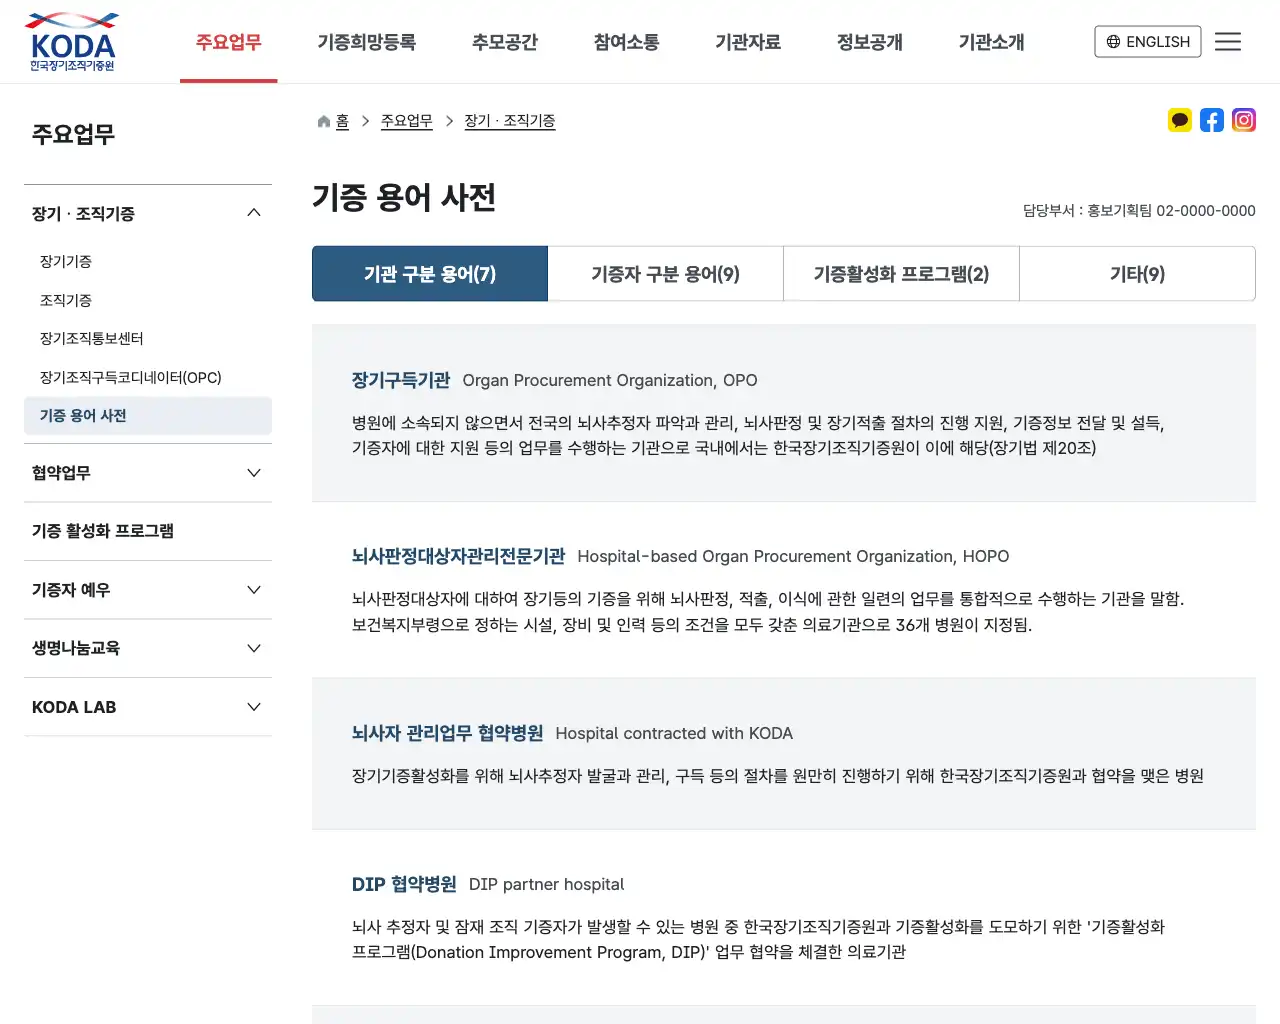Viewport: 1280px width, 1024px height.
Task: Open the 추모공간 menu
Action: [x=505, y=42]
